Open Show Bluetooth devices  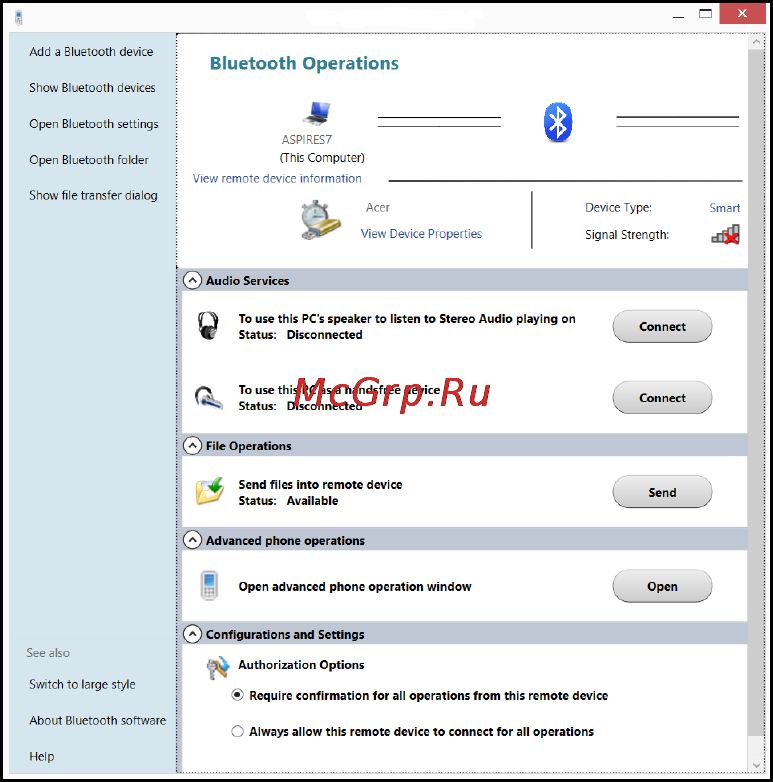(x=92, y=88)
